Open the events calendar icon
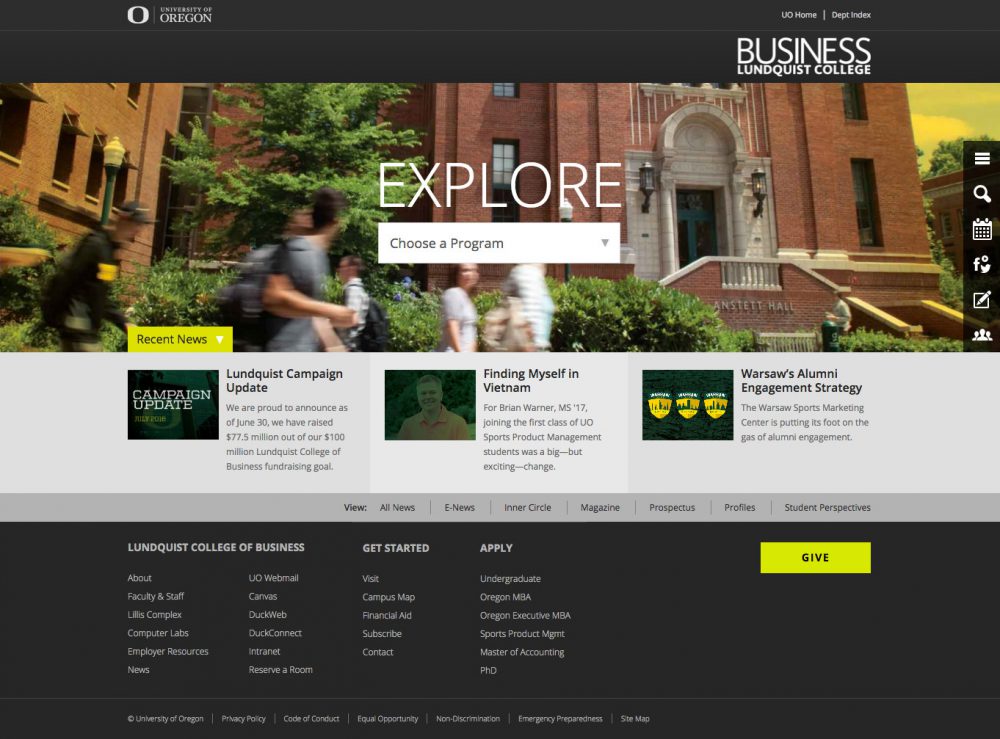The image size is (1000, 739). 981,229
